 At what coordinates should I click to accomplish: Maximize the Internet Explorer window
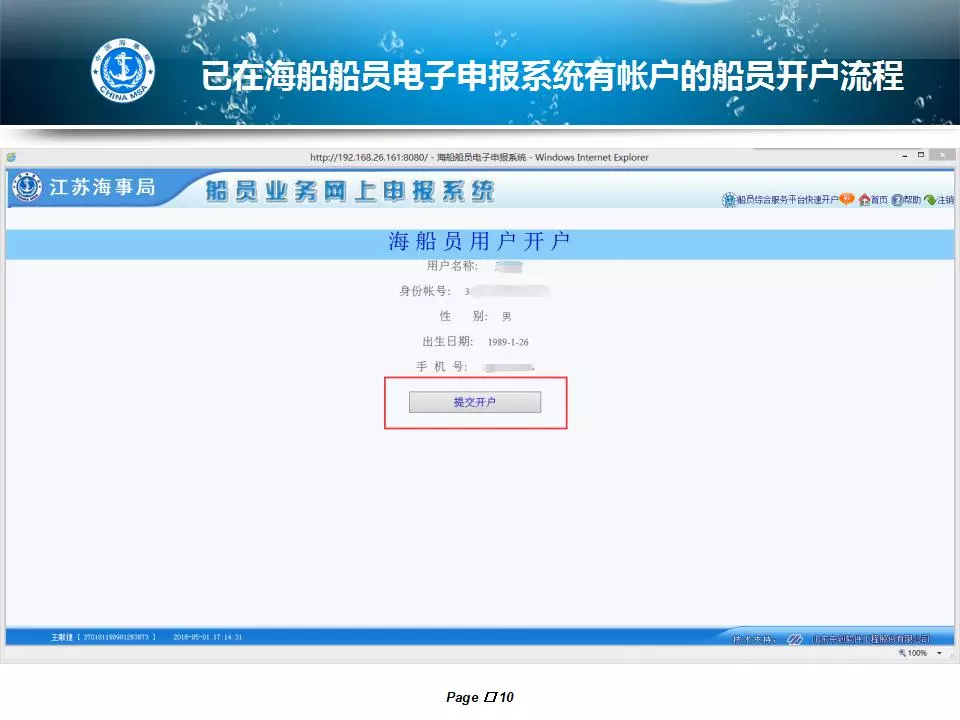(920, 155)
